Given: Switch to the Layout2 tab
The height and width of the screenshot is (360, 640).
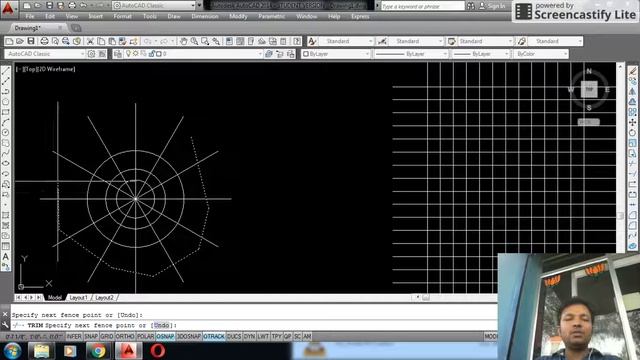Looking at the screenshot, I should (104, 298).
